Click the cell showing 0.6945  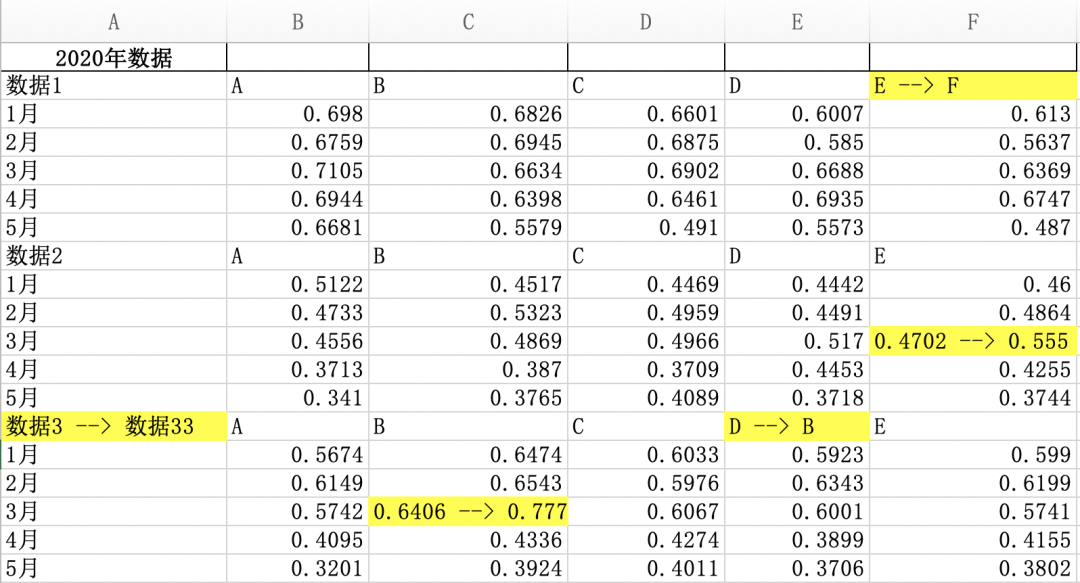(468, 142)
